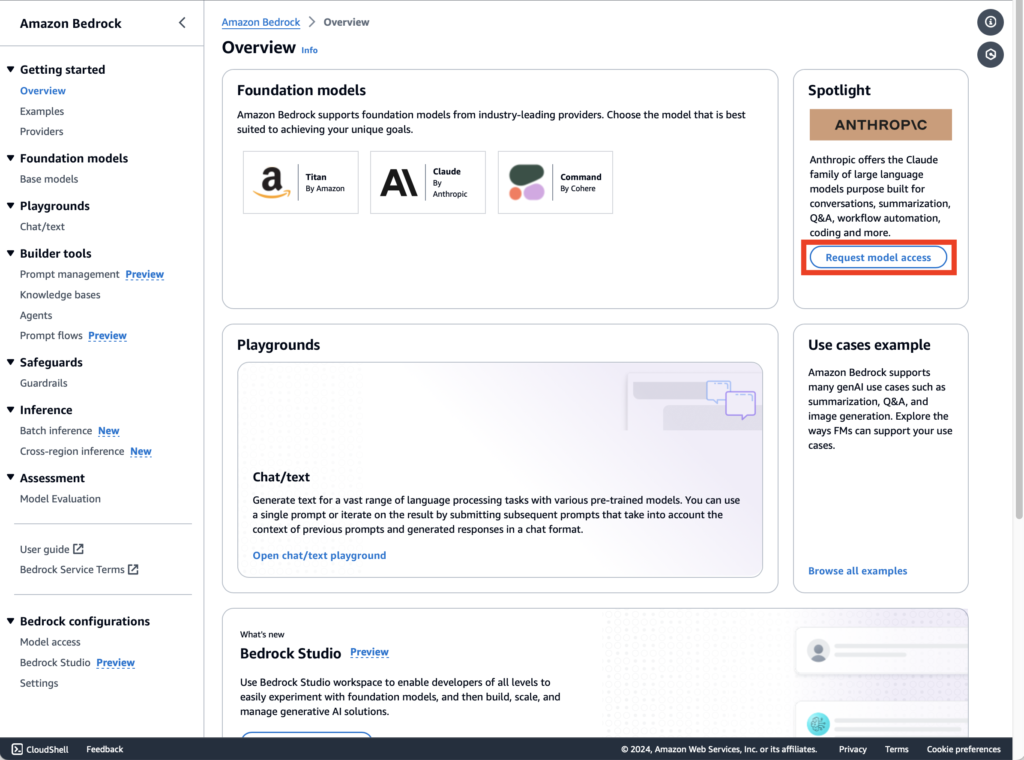Click the Amazon Bedrock breadcrumb link
This screenshot has height=760, width=1024.
click(261, 22)
